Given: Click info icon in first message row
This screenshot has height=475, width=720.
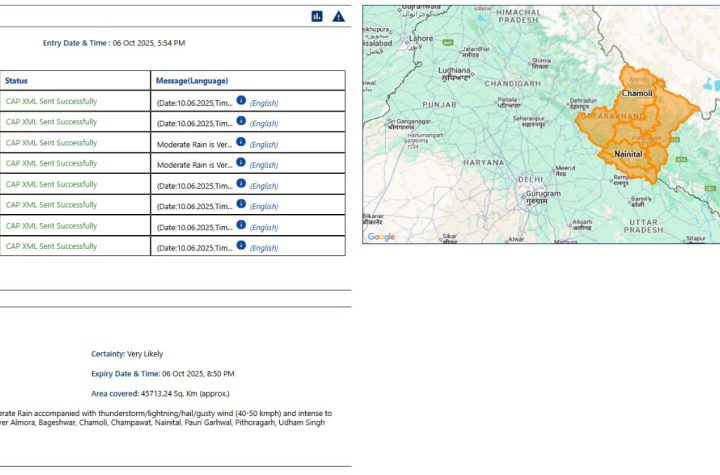Looking at the screenshot, I should (x=241, y=100).
